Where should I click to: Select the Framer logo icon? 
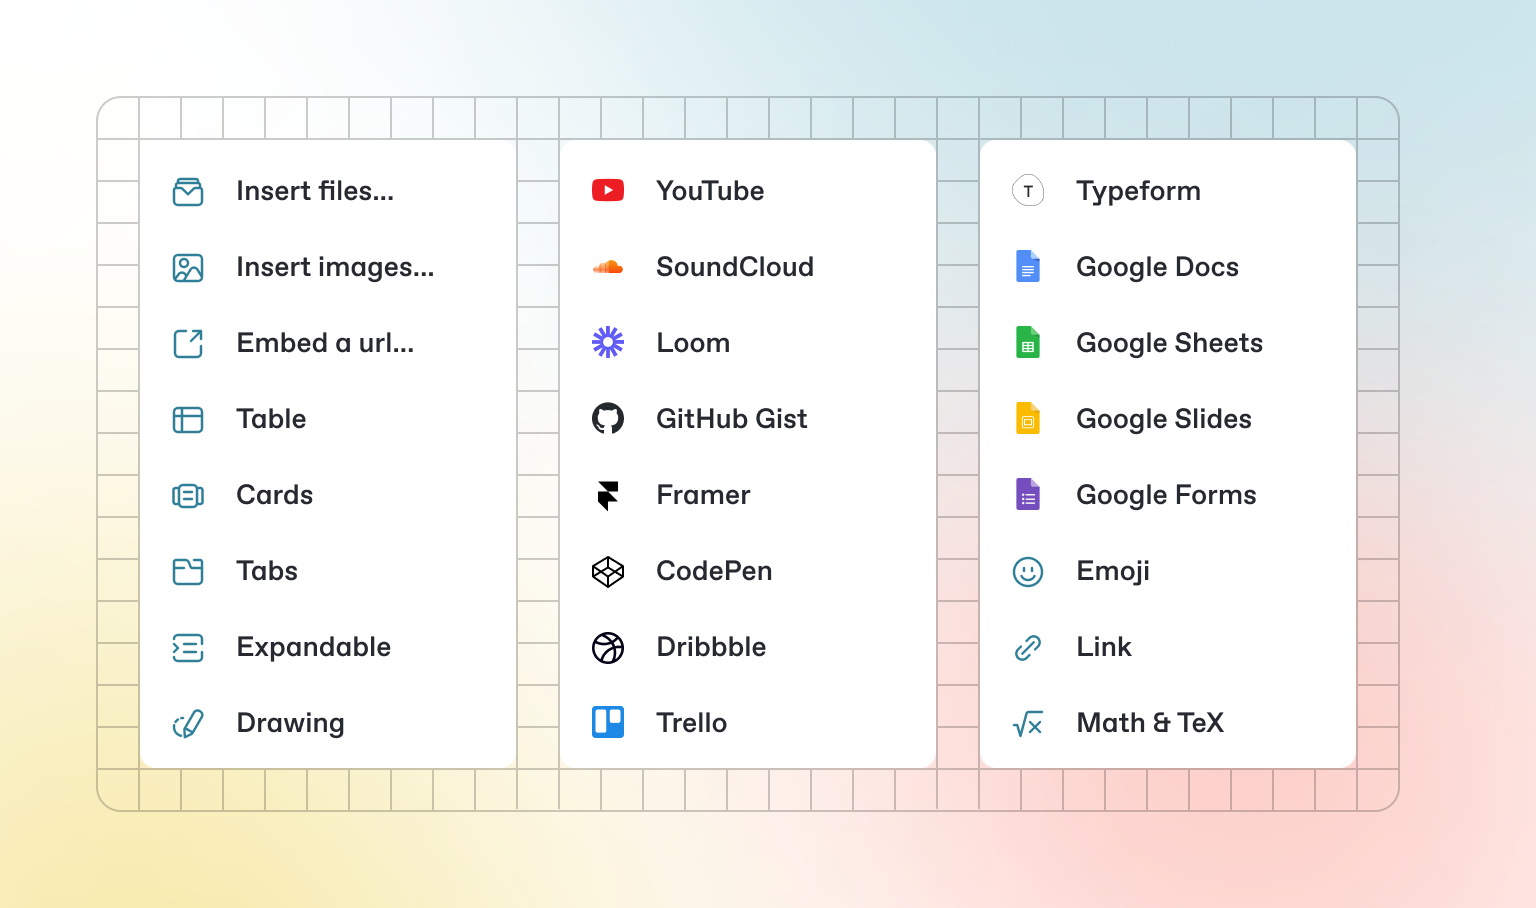tap(608, 495)
